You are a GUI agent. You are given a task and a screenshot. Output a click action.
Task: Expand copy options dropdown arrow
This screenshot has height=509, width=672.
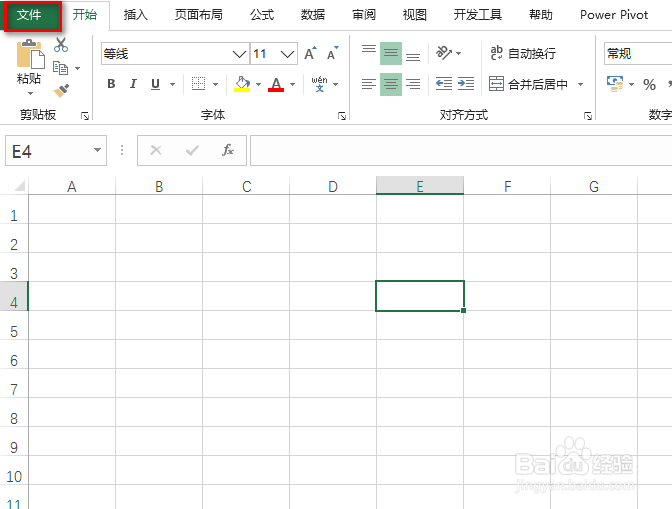(x=78, y=68)
